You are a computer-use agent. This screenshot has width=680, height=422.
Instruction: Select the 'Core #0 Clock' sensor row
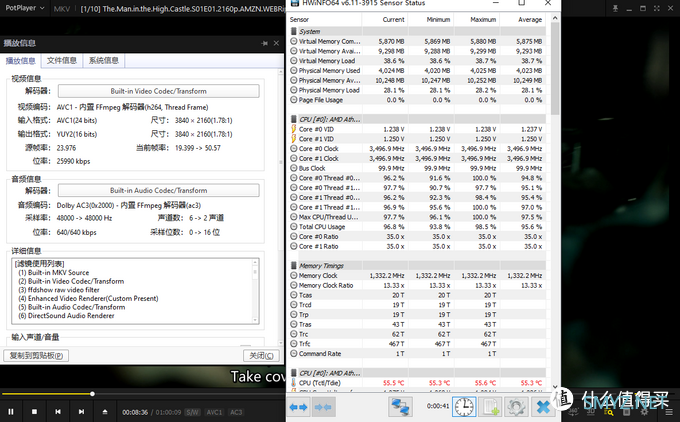[417, 148]
